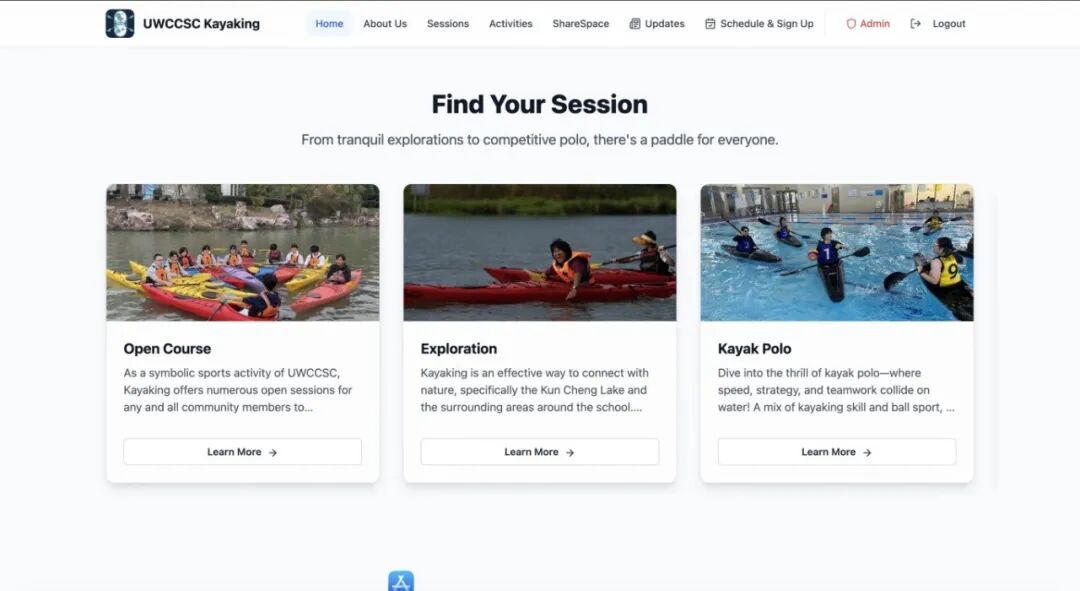Click the Logout arrow icon
The width and height of the screenshot is (1080, 591).
(915, 23)
